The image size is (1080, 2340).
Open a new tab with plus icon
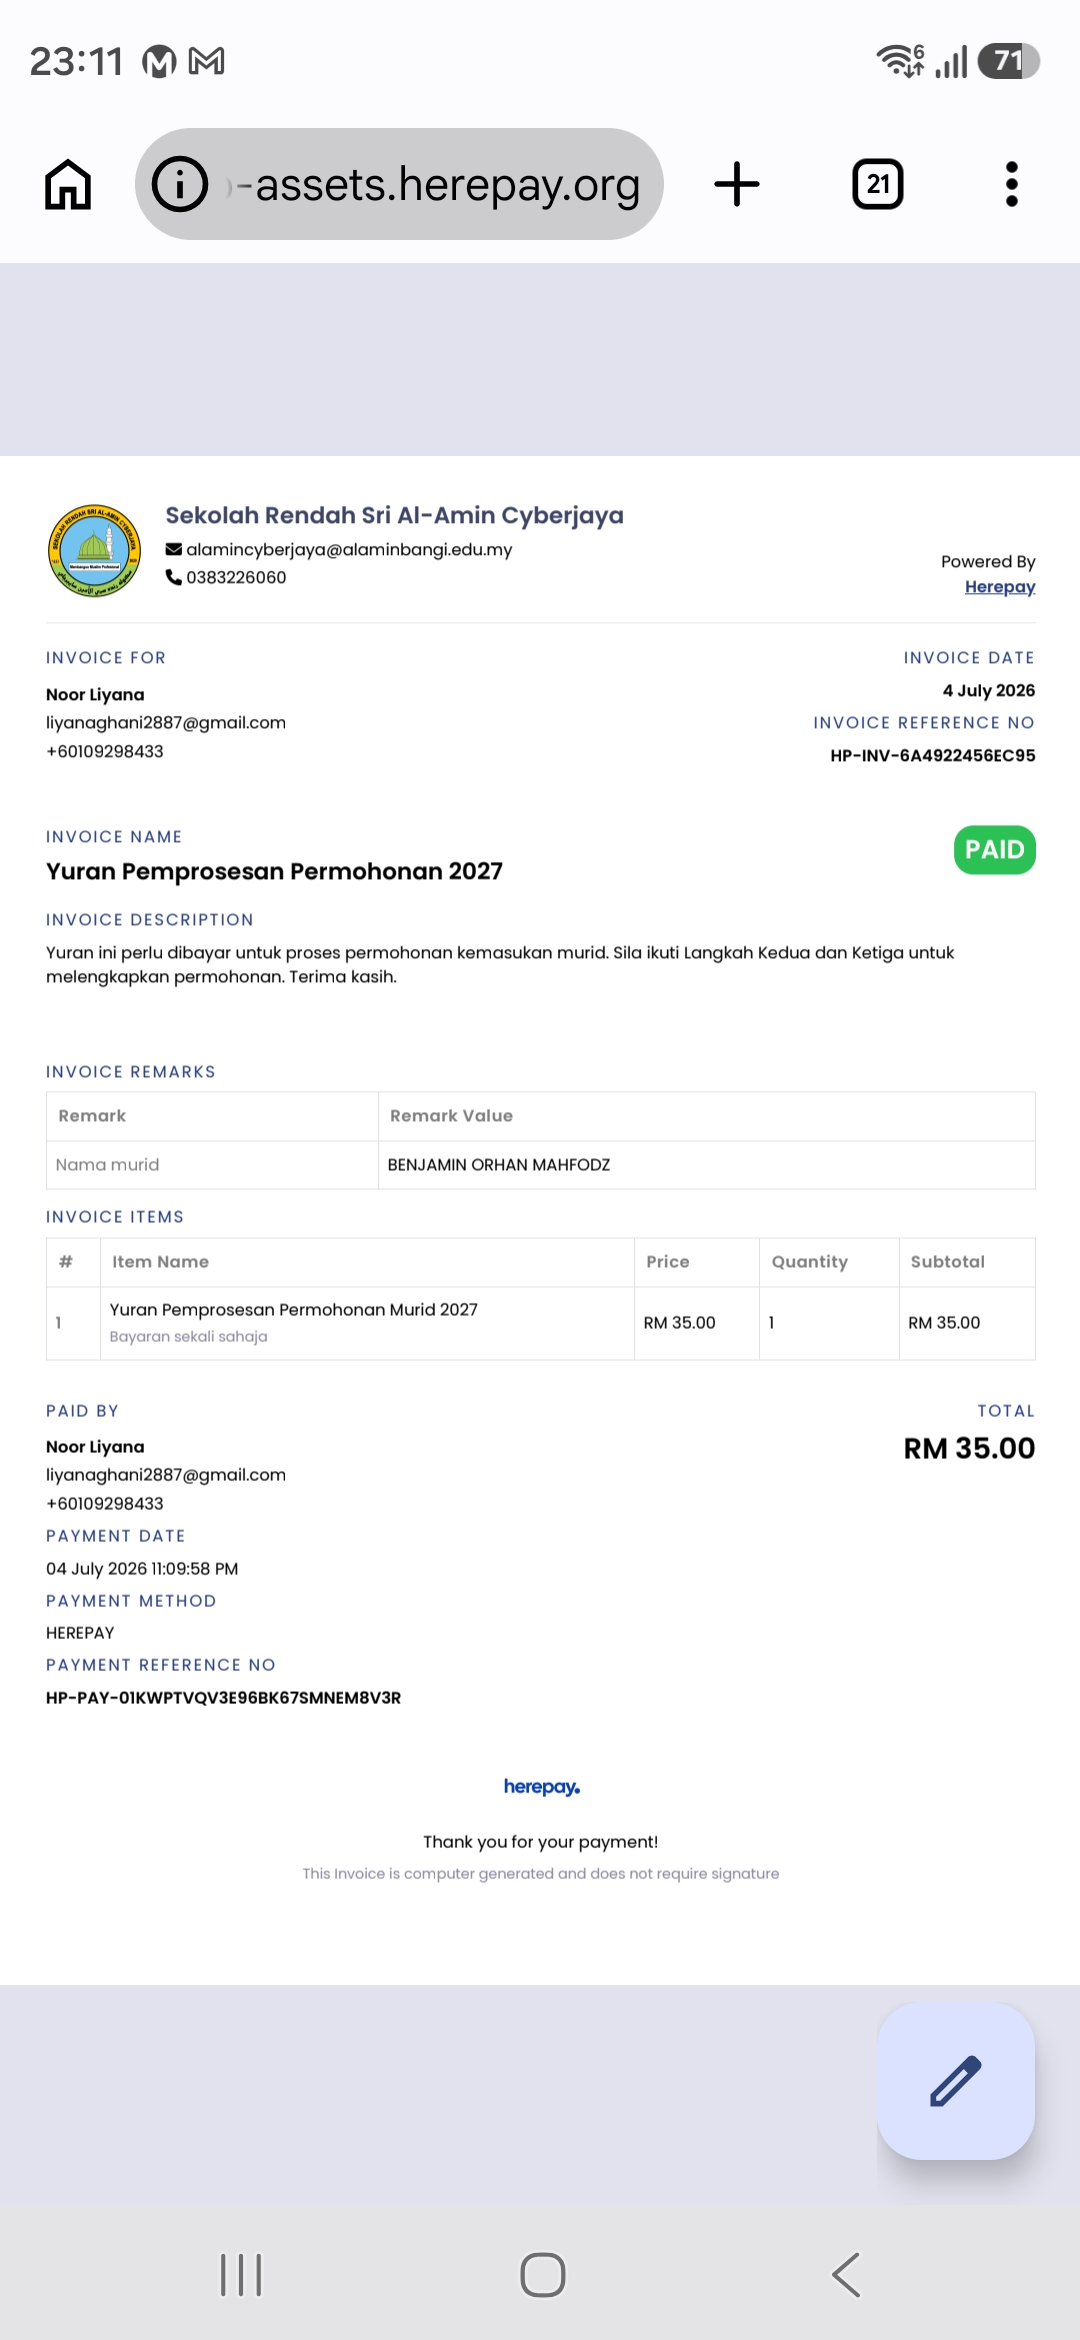[737, 184]
